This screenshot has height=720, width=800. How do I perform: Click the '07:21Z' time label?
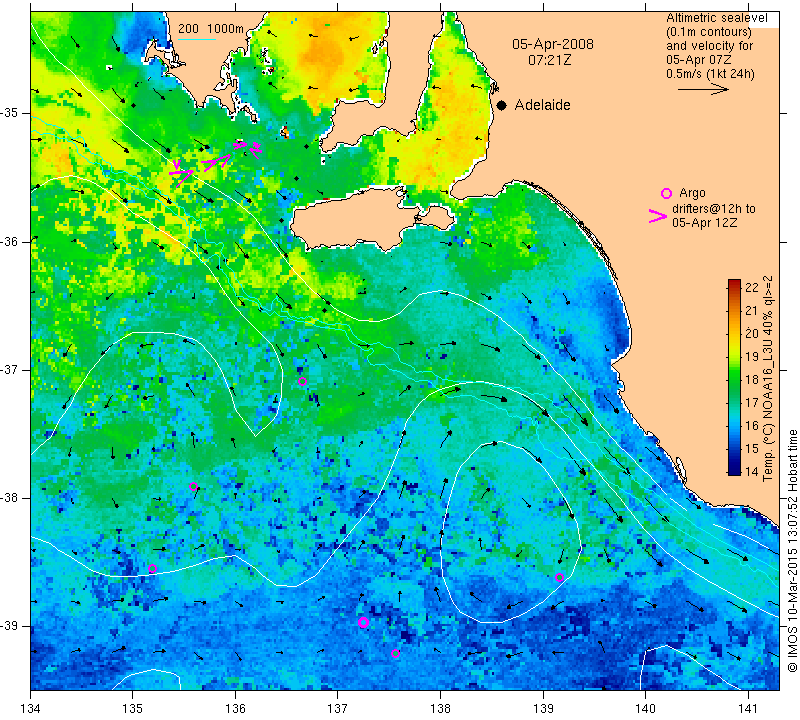549,60
